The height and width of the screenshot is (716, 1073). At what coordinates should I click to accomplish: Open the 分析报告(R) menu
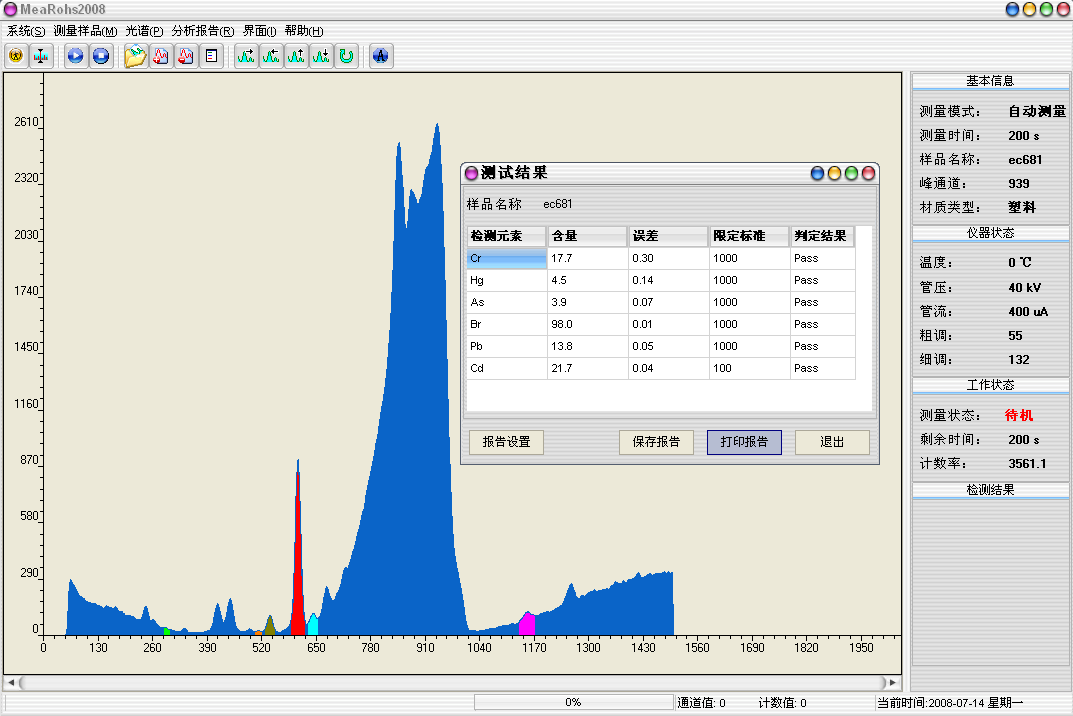pos(203,31)
